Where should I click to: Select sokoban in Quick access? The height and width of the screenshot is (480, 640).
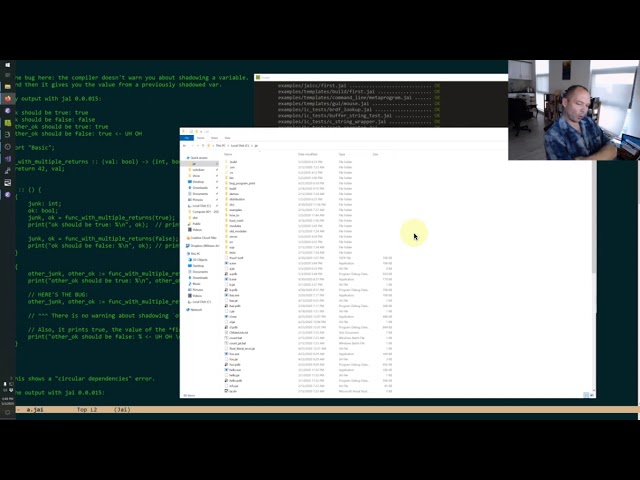pyautogui.click(x=198, y=170)
